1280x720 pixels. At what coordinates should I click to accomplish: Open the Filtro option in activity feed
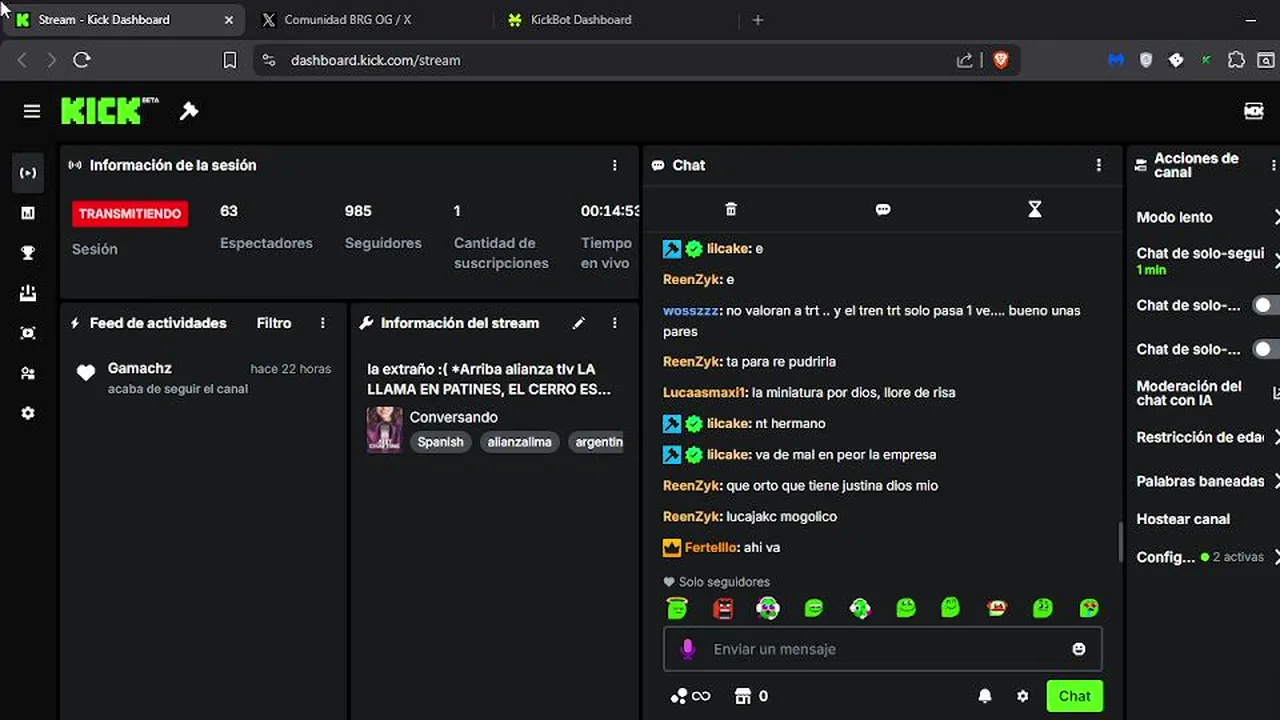pyautogui.click(x=274, y=323)
